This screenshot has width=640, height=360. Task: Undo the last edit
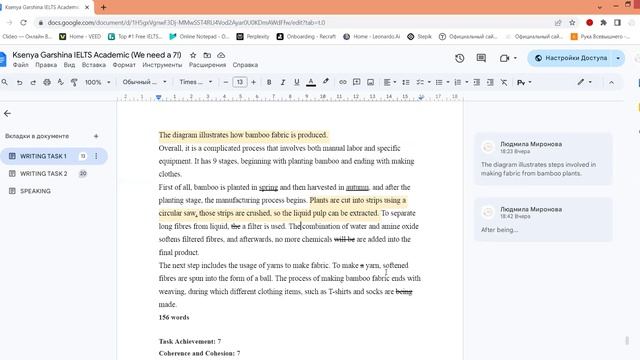click(x=19, y=82)
